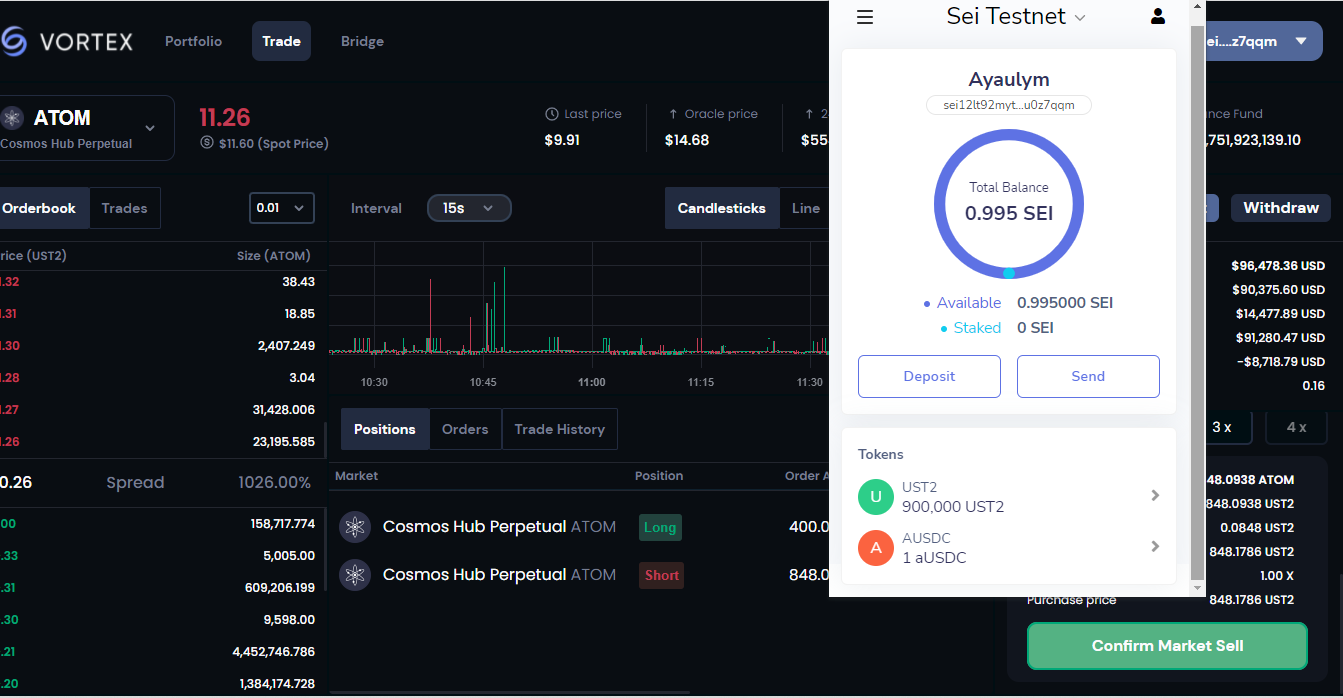This screenshot has width=1343, height=698.
Task: Open the Trade History tab
Action: pos(560,429)
